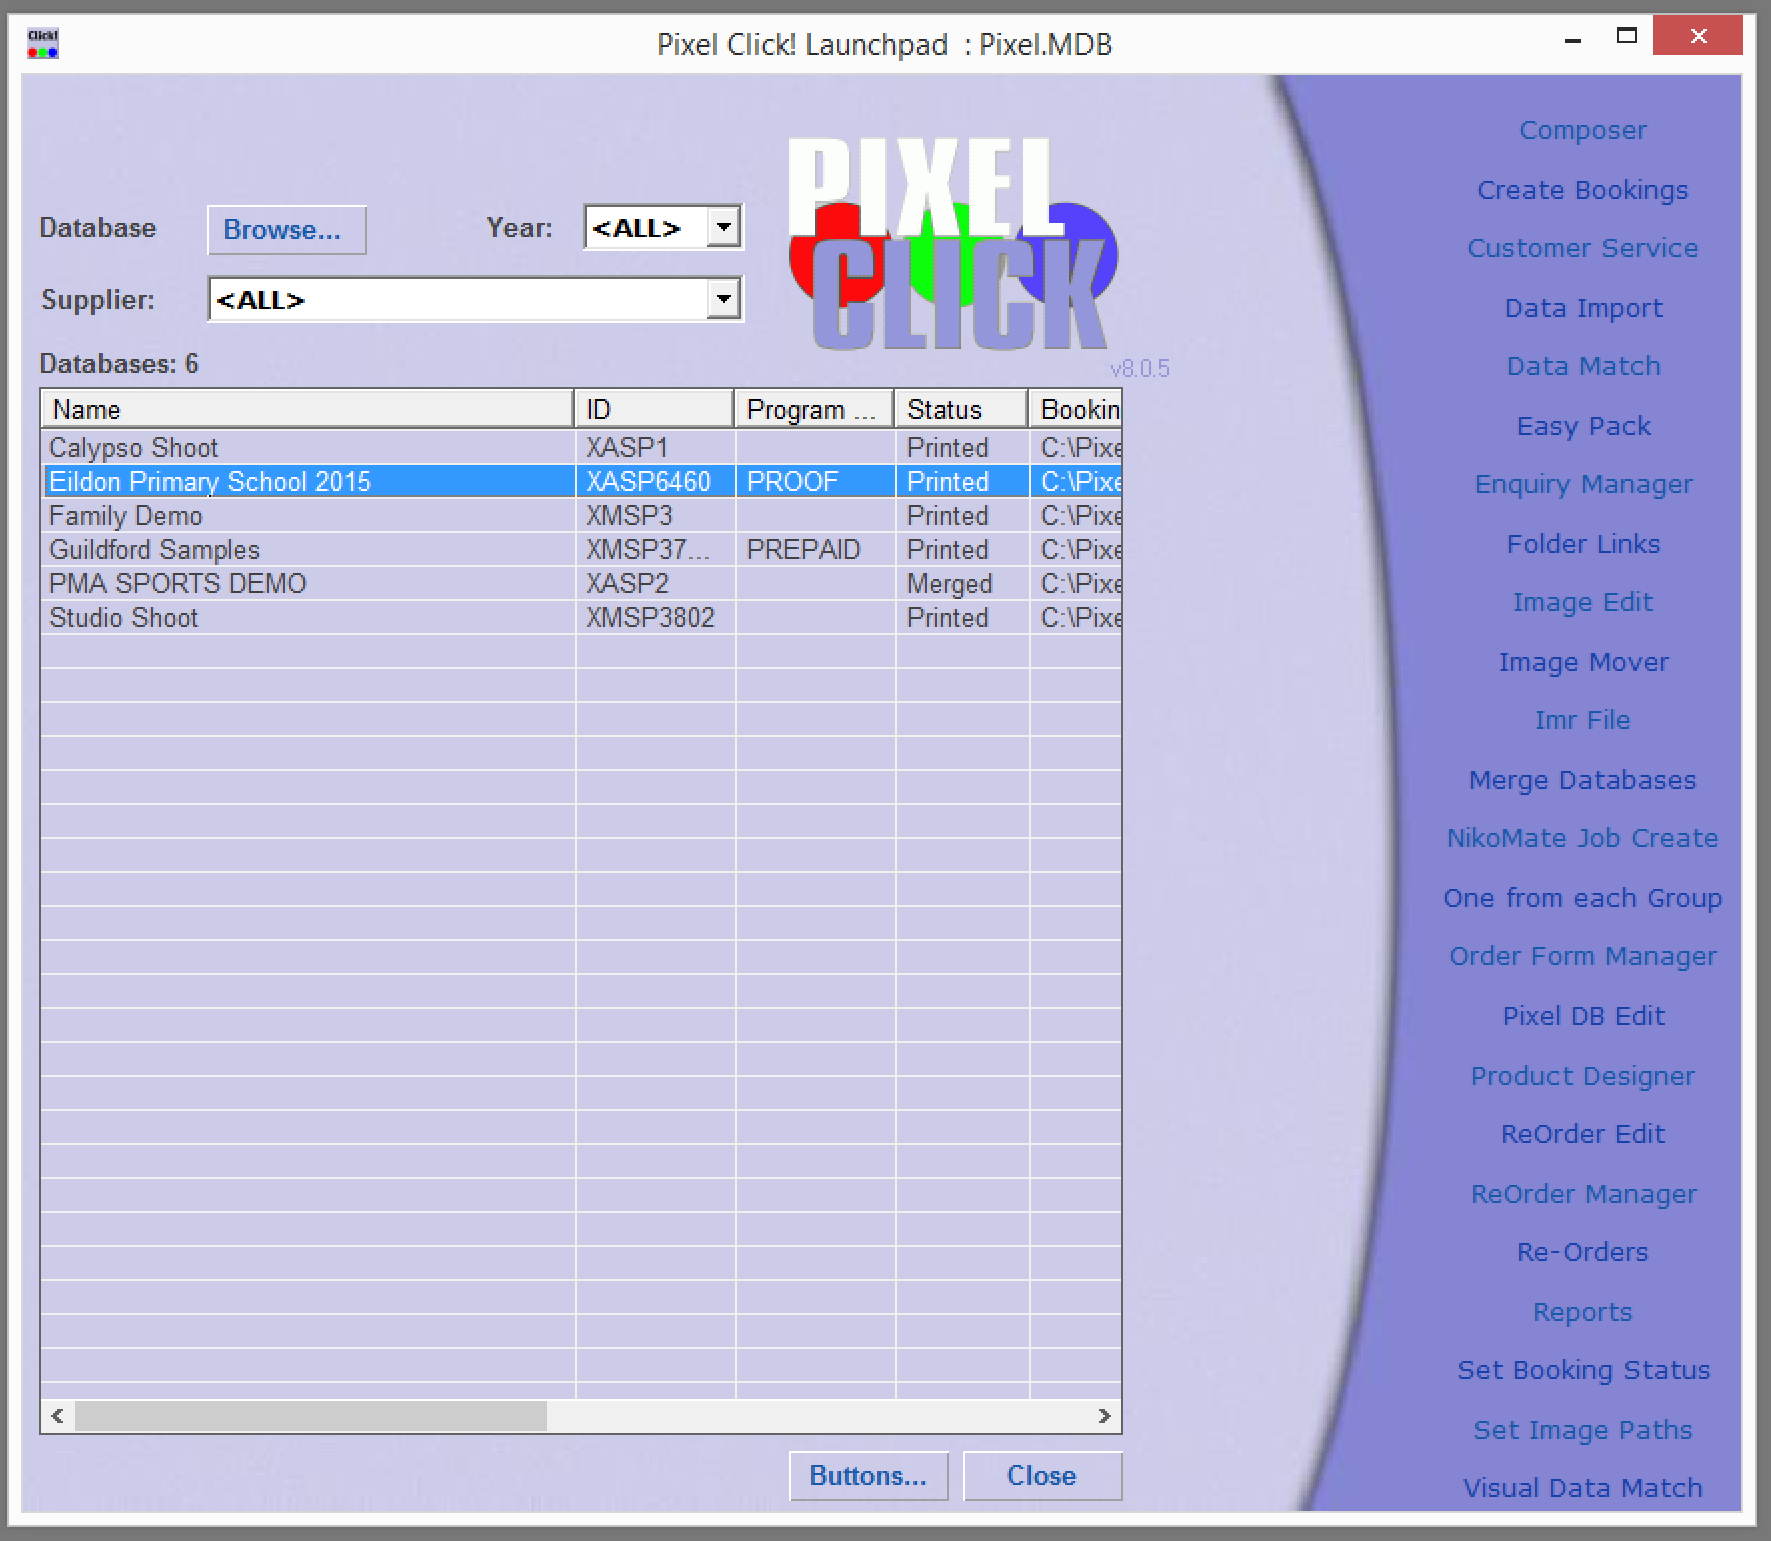The height and width of the screenshot is (1541, 1771).
Task: Click the Close button at bottom
Action: point(1041,1475)
